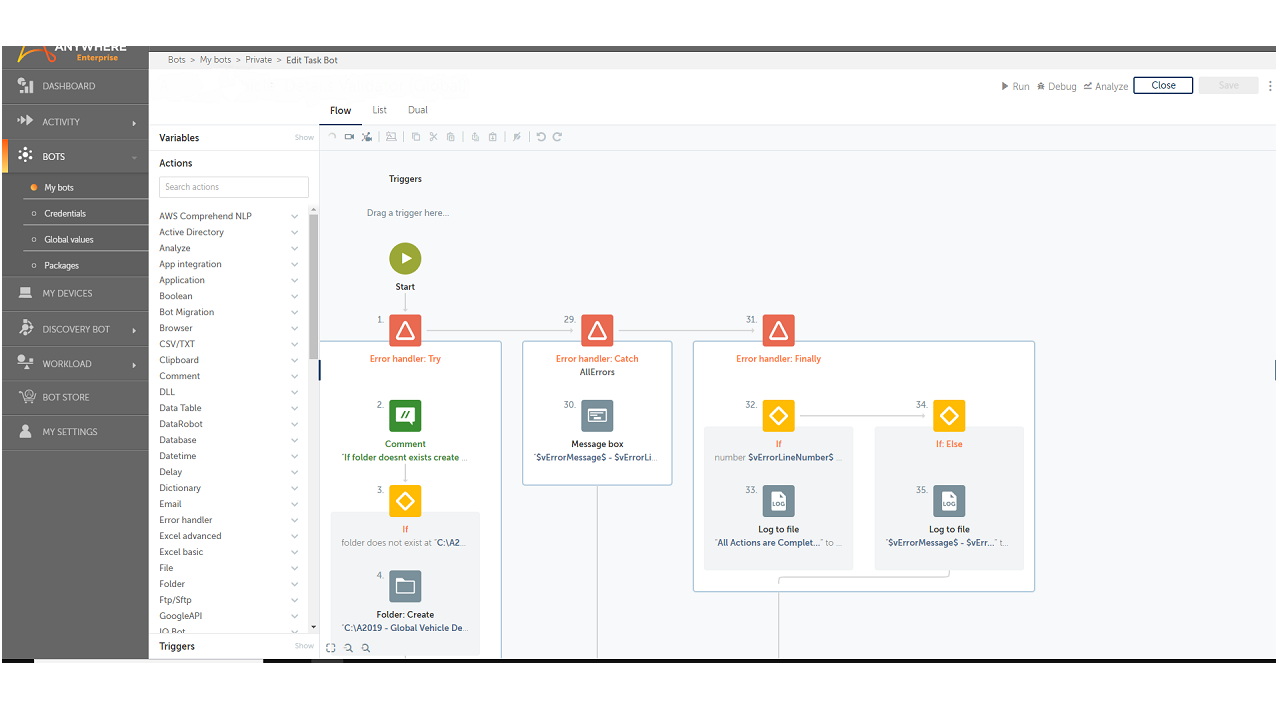
Task: Click the greyed-out Save button
Action: 1228,85
